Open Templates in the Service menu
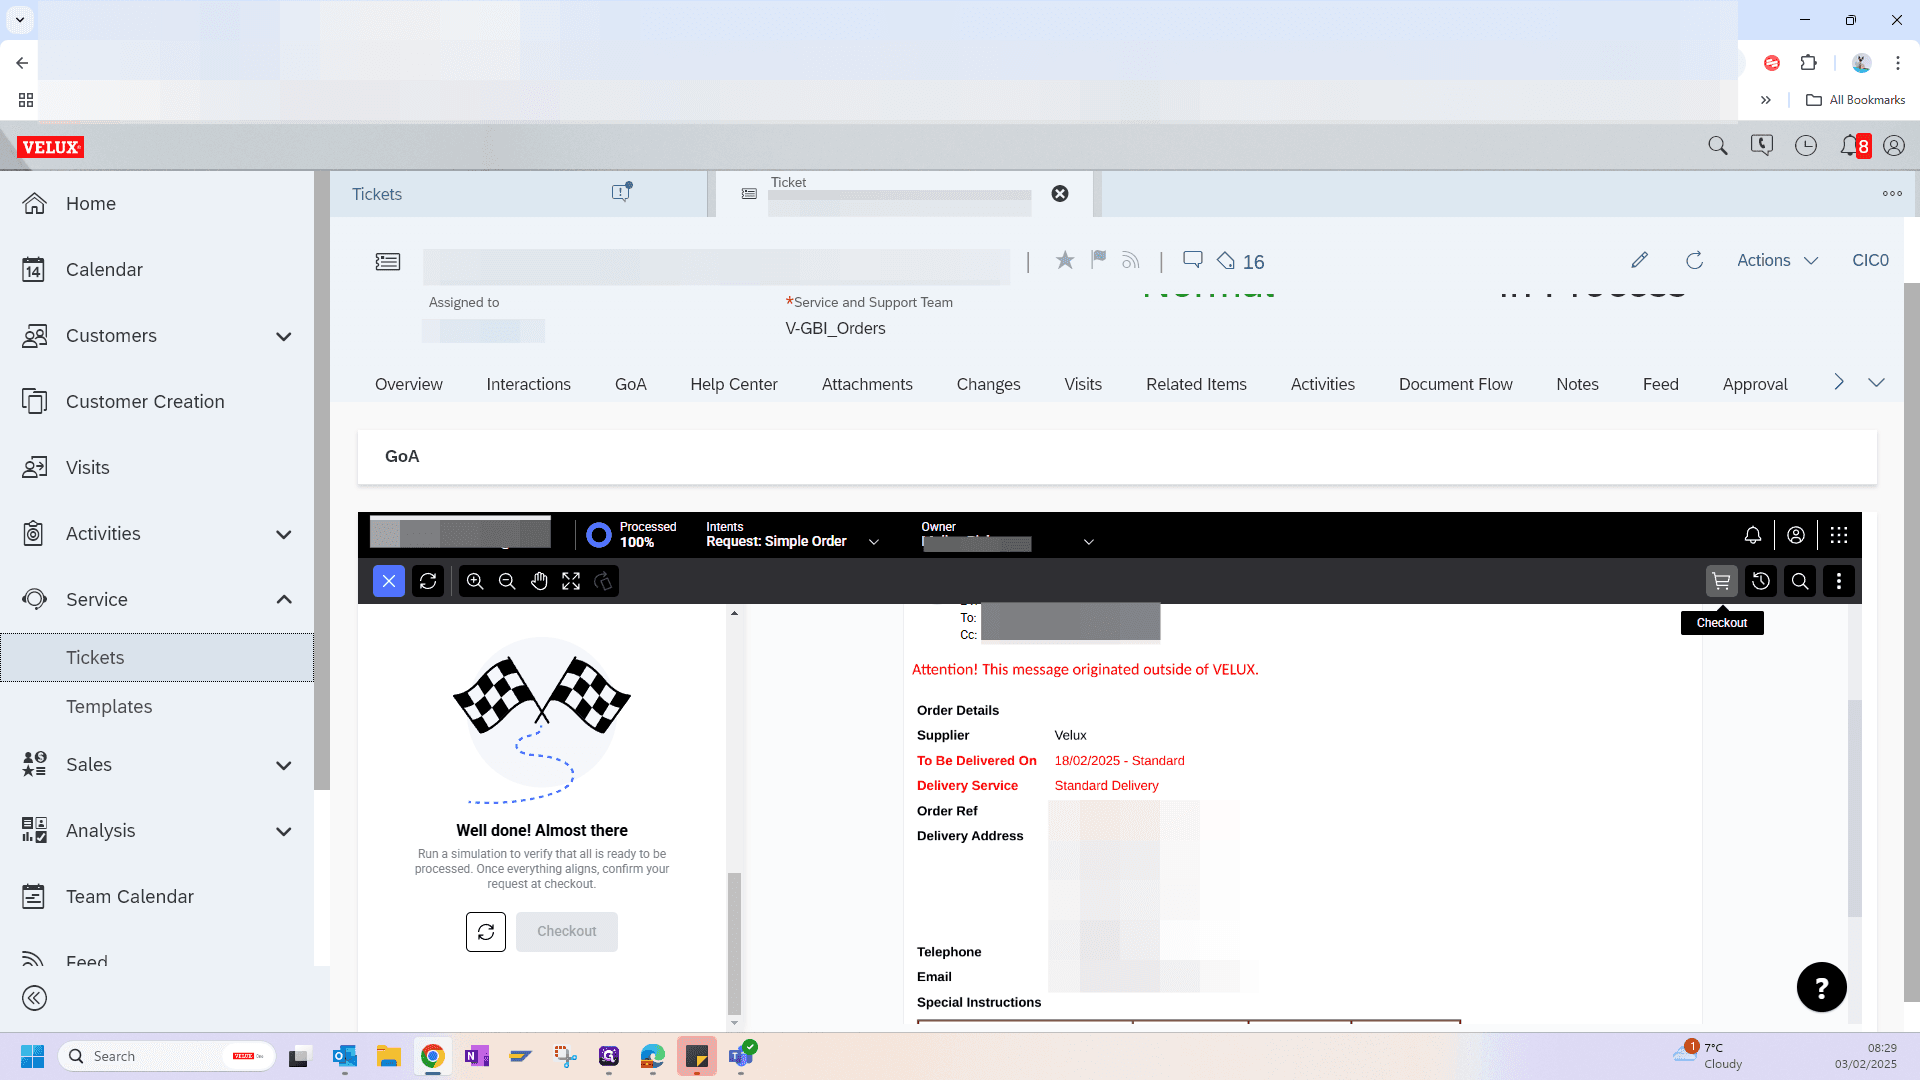Screen dimensions: 1920x1080 point(109,707)
